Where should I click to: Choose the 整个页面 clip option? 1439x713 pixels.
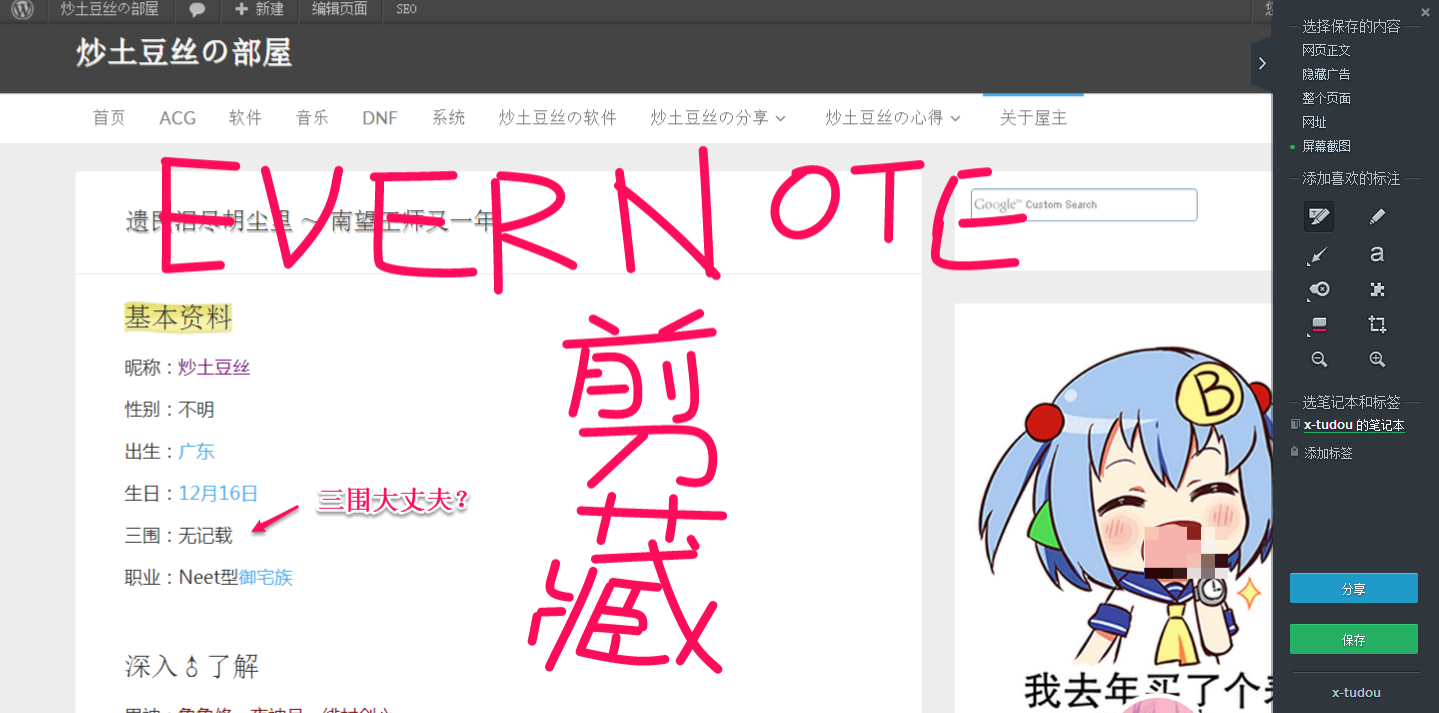tap(1326, 98)
